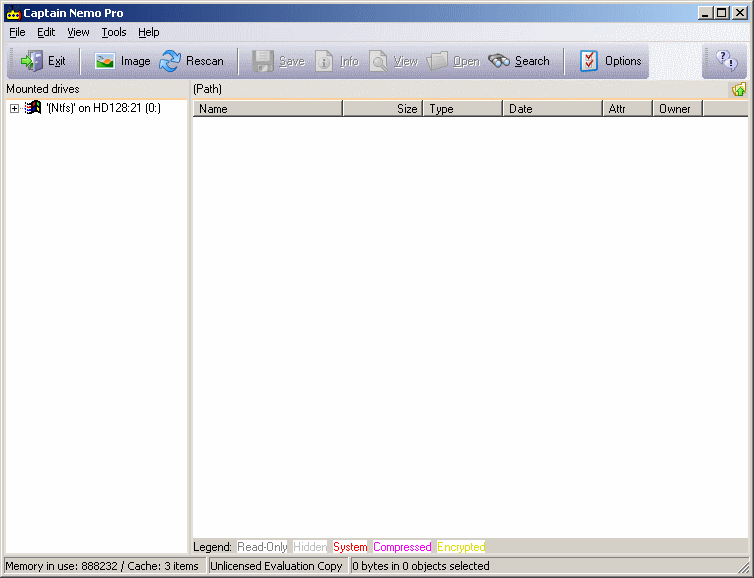Sort by the Size column header
The height and width of the screenshot is (578, 754).
[382, 109]
